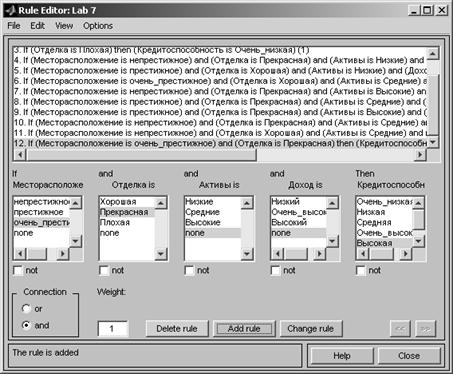Toggle not checkbox under Активы
The width and height of the screenshot is (453, 374).
point(189,270)
